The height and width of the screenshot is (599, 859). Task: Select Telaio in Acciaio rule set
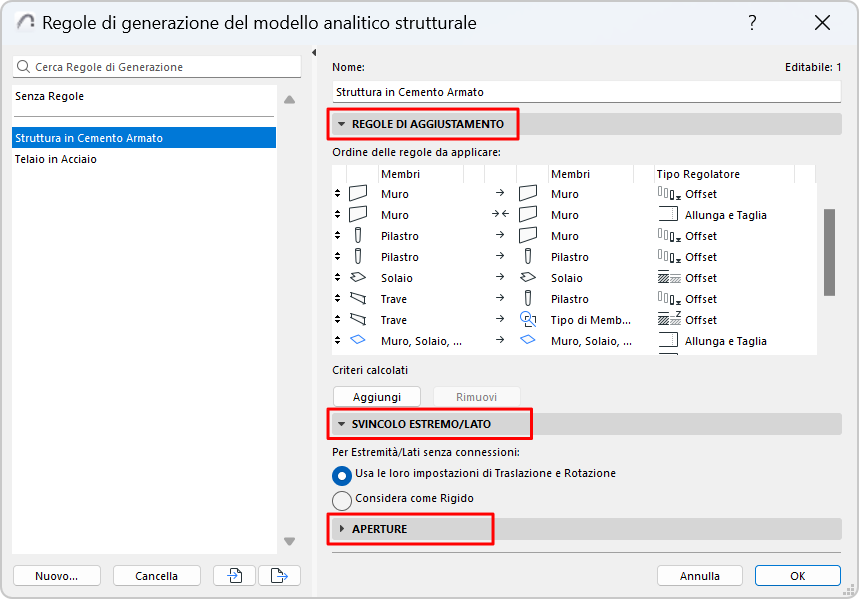coord(56,159)
